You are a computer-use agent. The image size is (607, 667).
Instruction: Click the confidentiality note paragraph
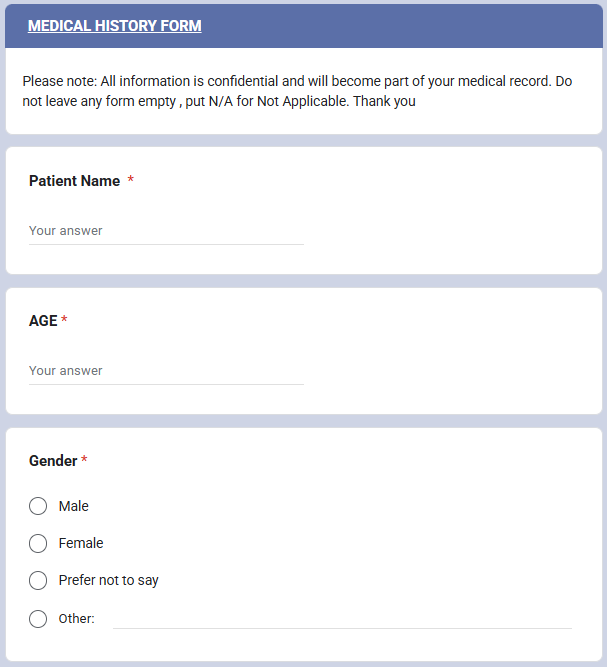297,91
